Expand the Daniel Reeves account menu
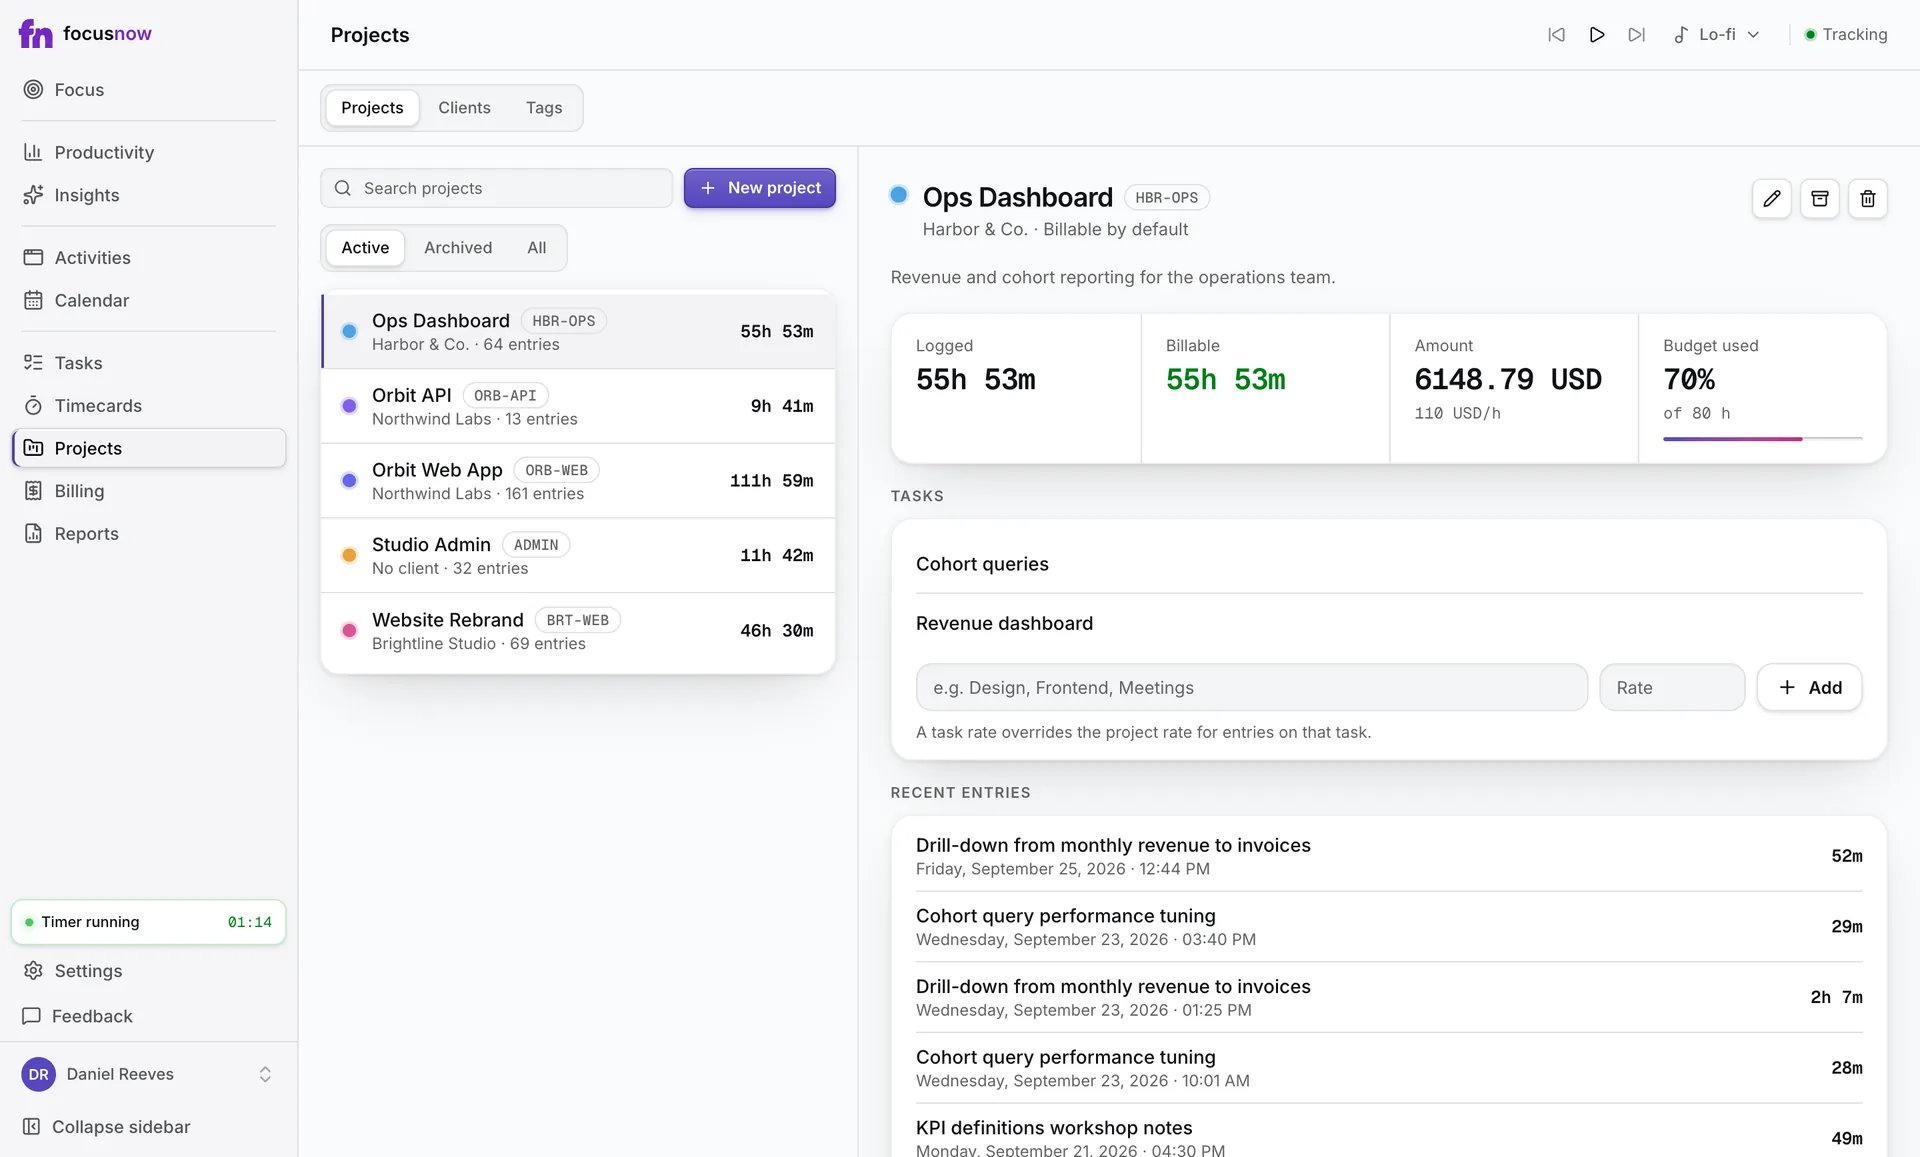1920x1157 pixels. point(149,1074)
